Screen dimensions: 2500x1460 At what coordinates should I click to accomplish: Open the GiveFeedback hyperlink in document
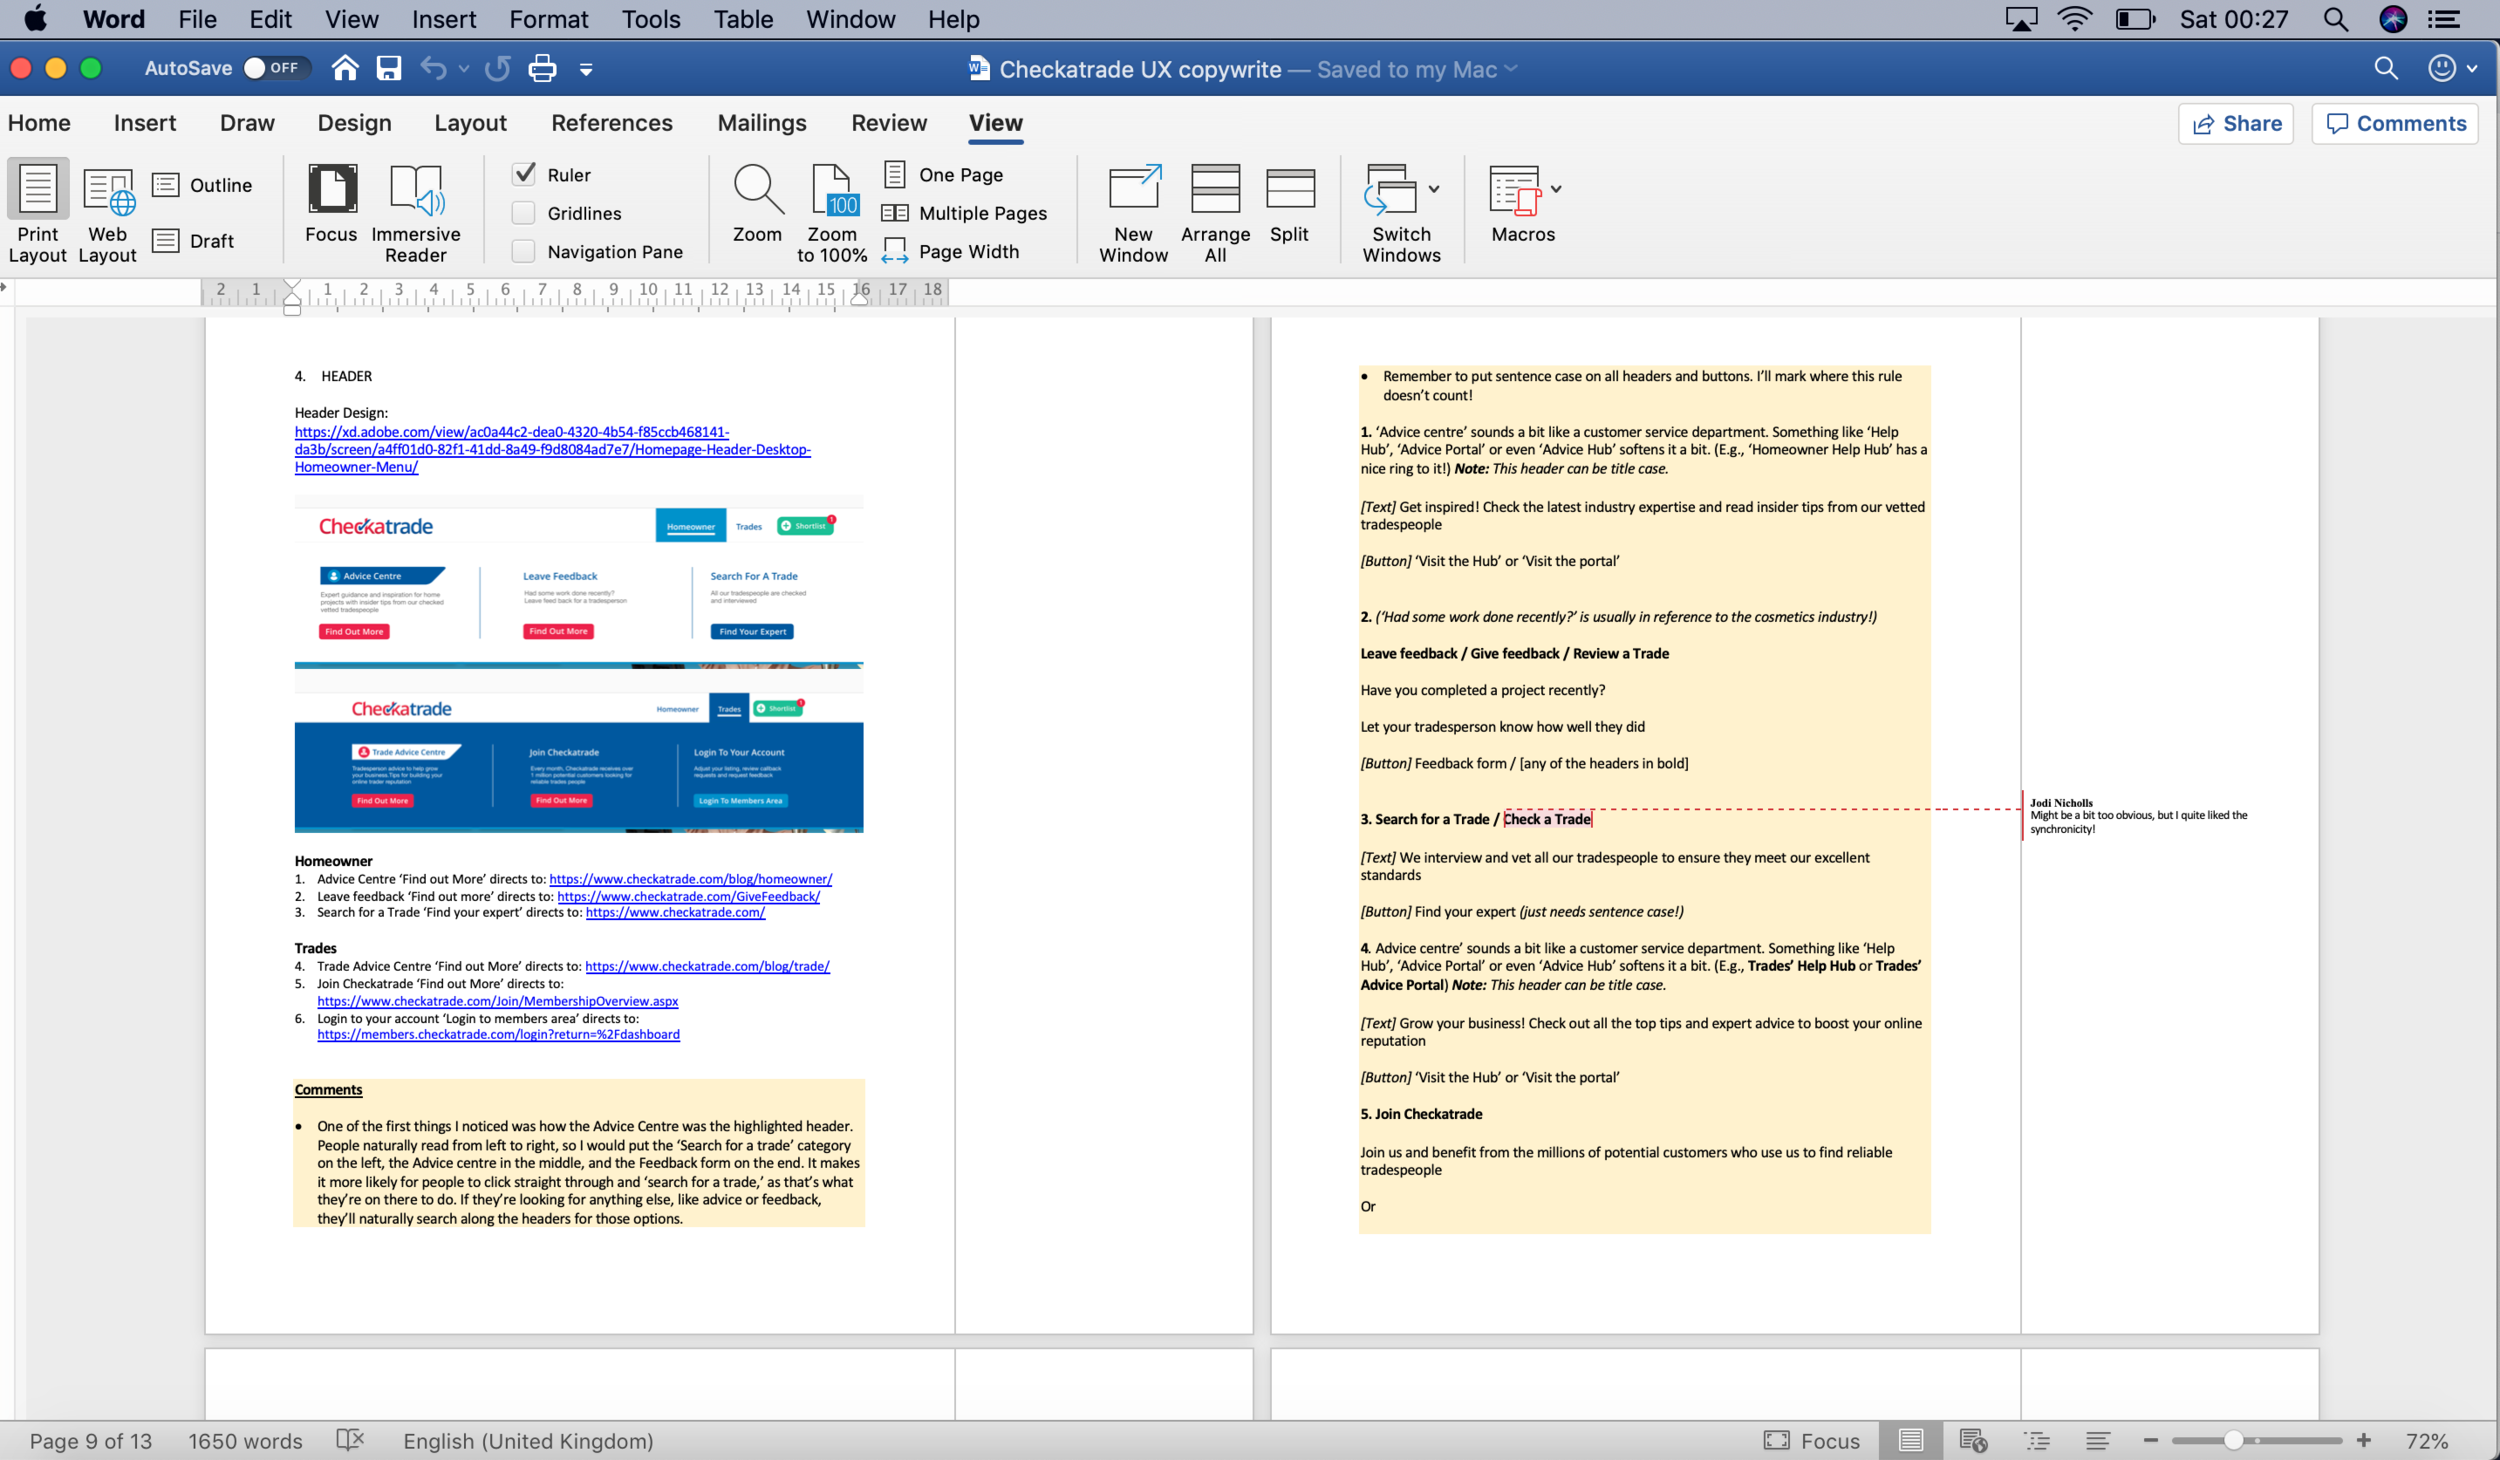coord(688,896)
